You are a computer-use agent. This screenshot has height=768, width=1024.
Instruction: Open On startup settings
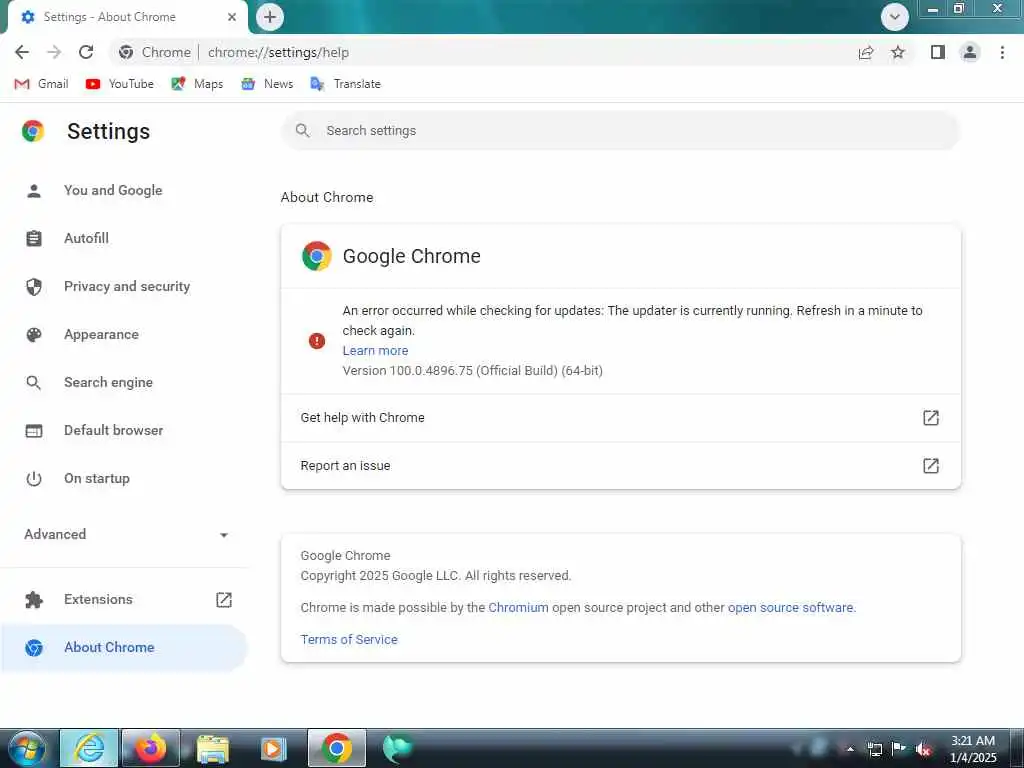[x=124, y=479]
